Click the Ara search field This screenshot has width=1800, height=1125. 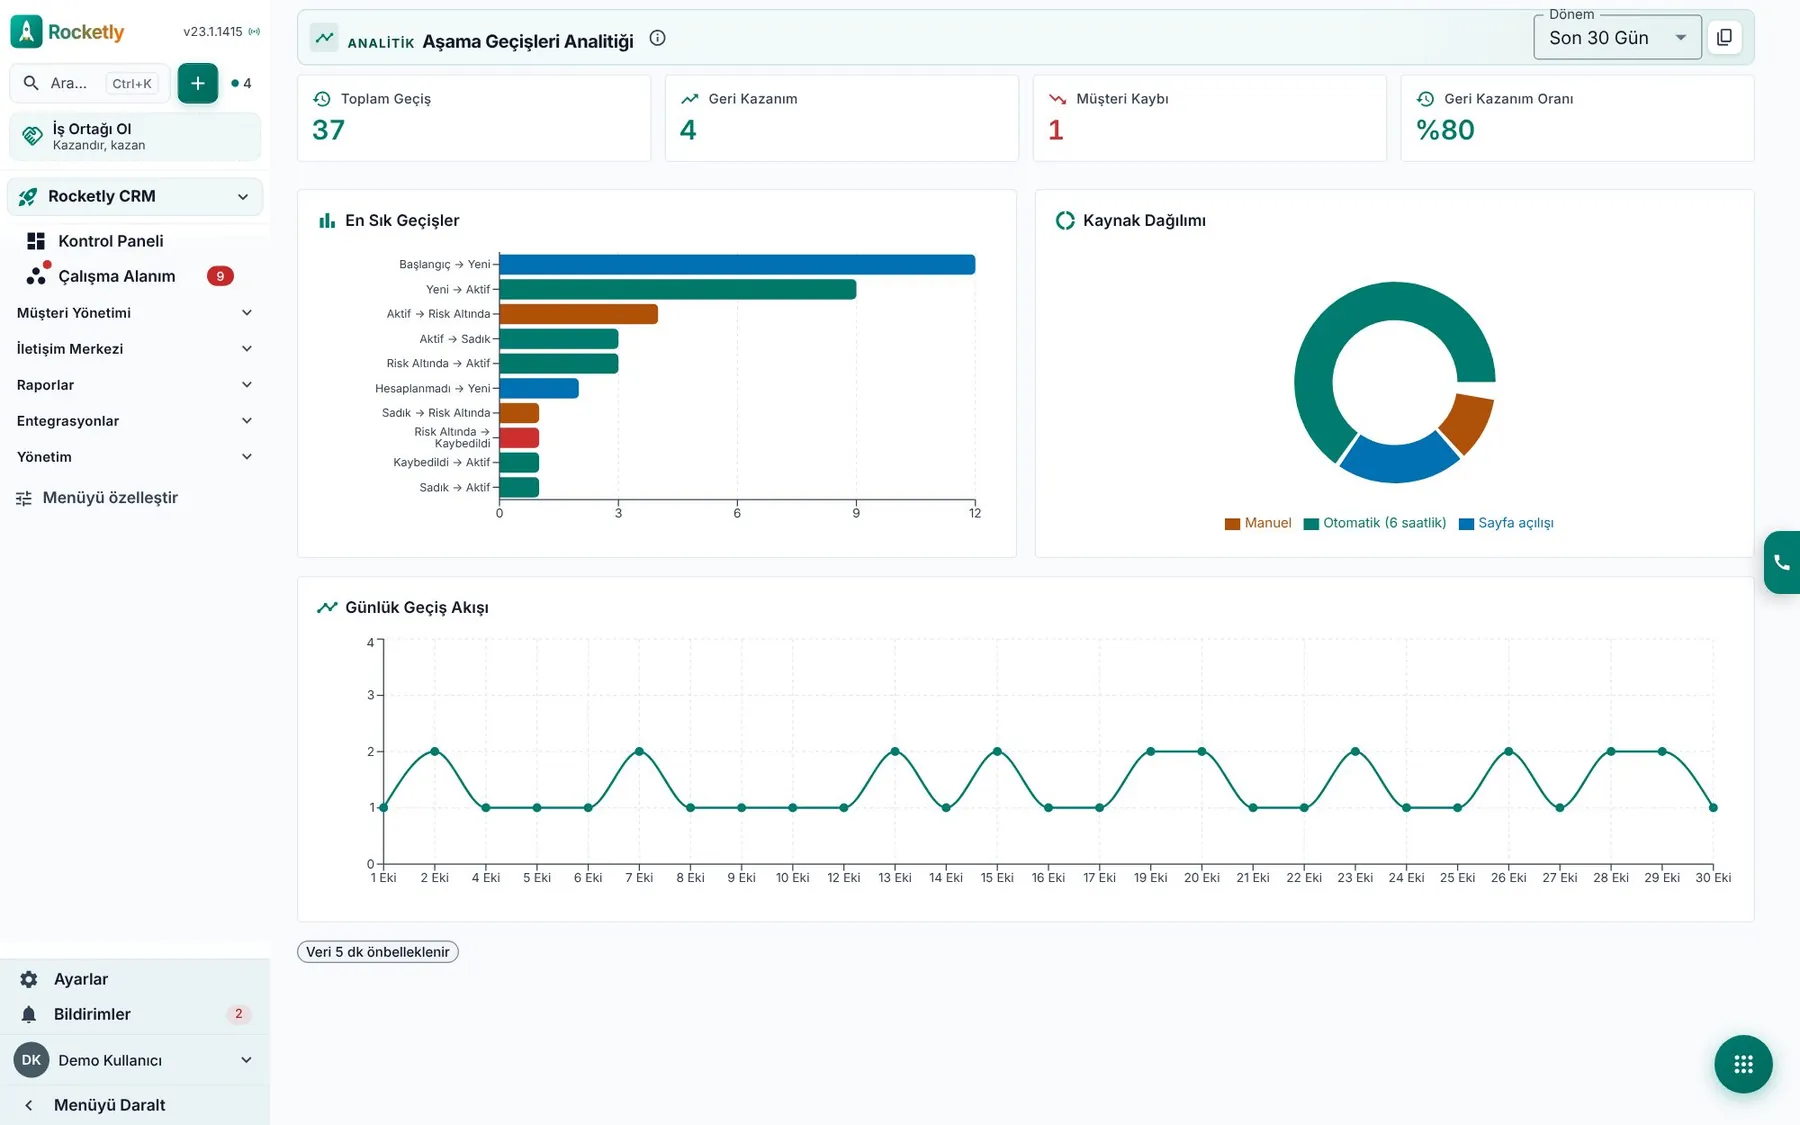coord(90,83)
